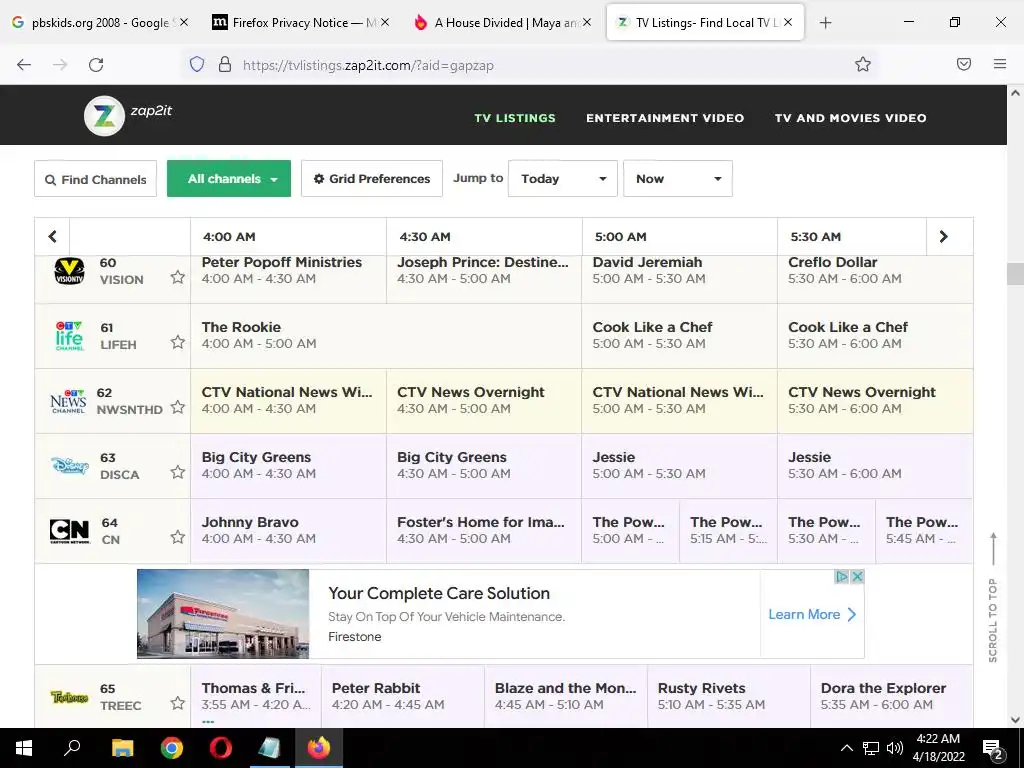
Task: Switch to Firefox Privacy Notice tab
Action: pyautogui.click(x=300, y=23)
